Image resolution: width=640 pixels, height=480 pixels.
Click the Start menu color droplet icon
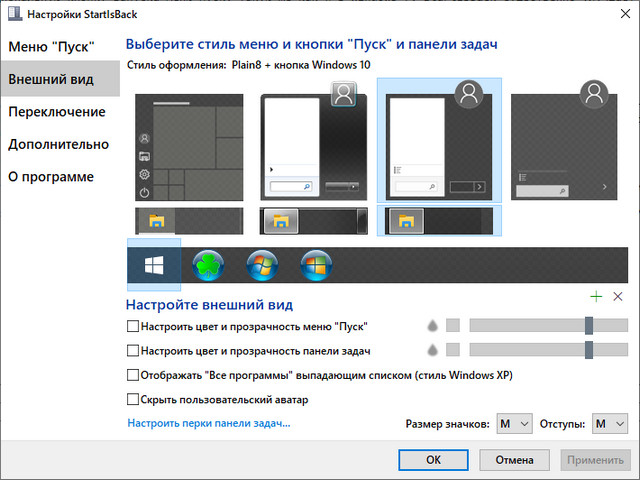point(432,325)
